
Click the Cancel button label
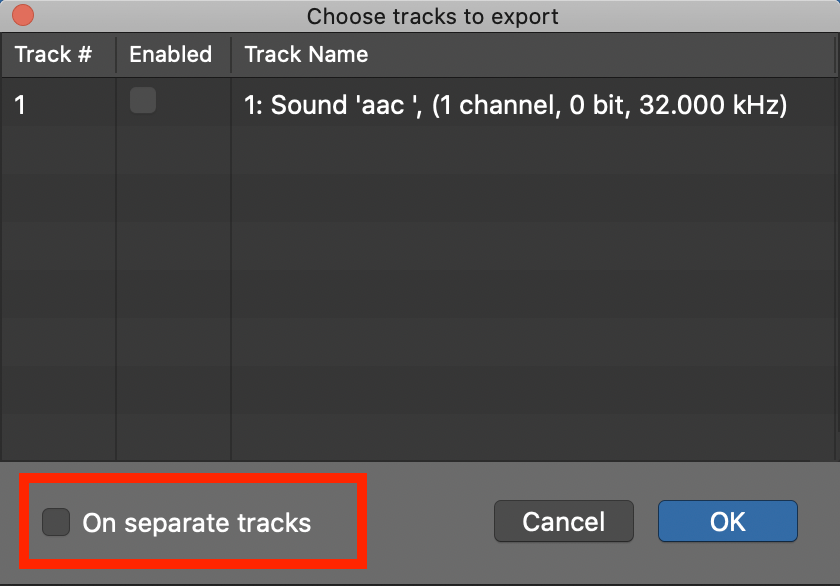point(563,521)
